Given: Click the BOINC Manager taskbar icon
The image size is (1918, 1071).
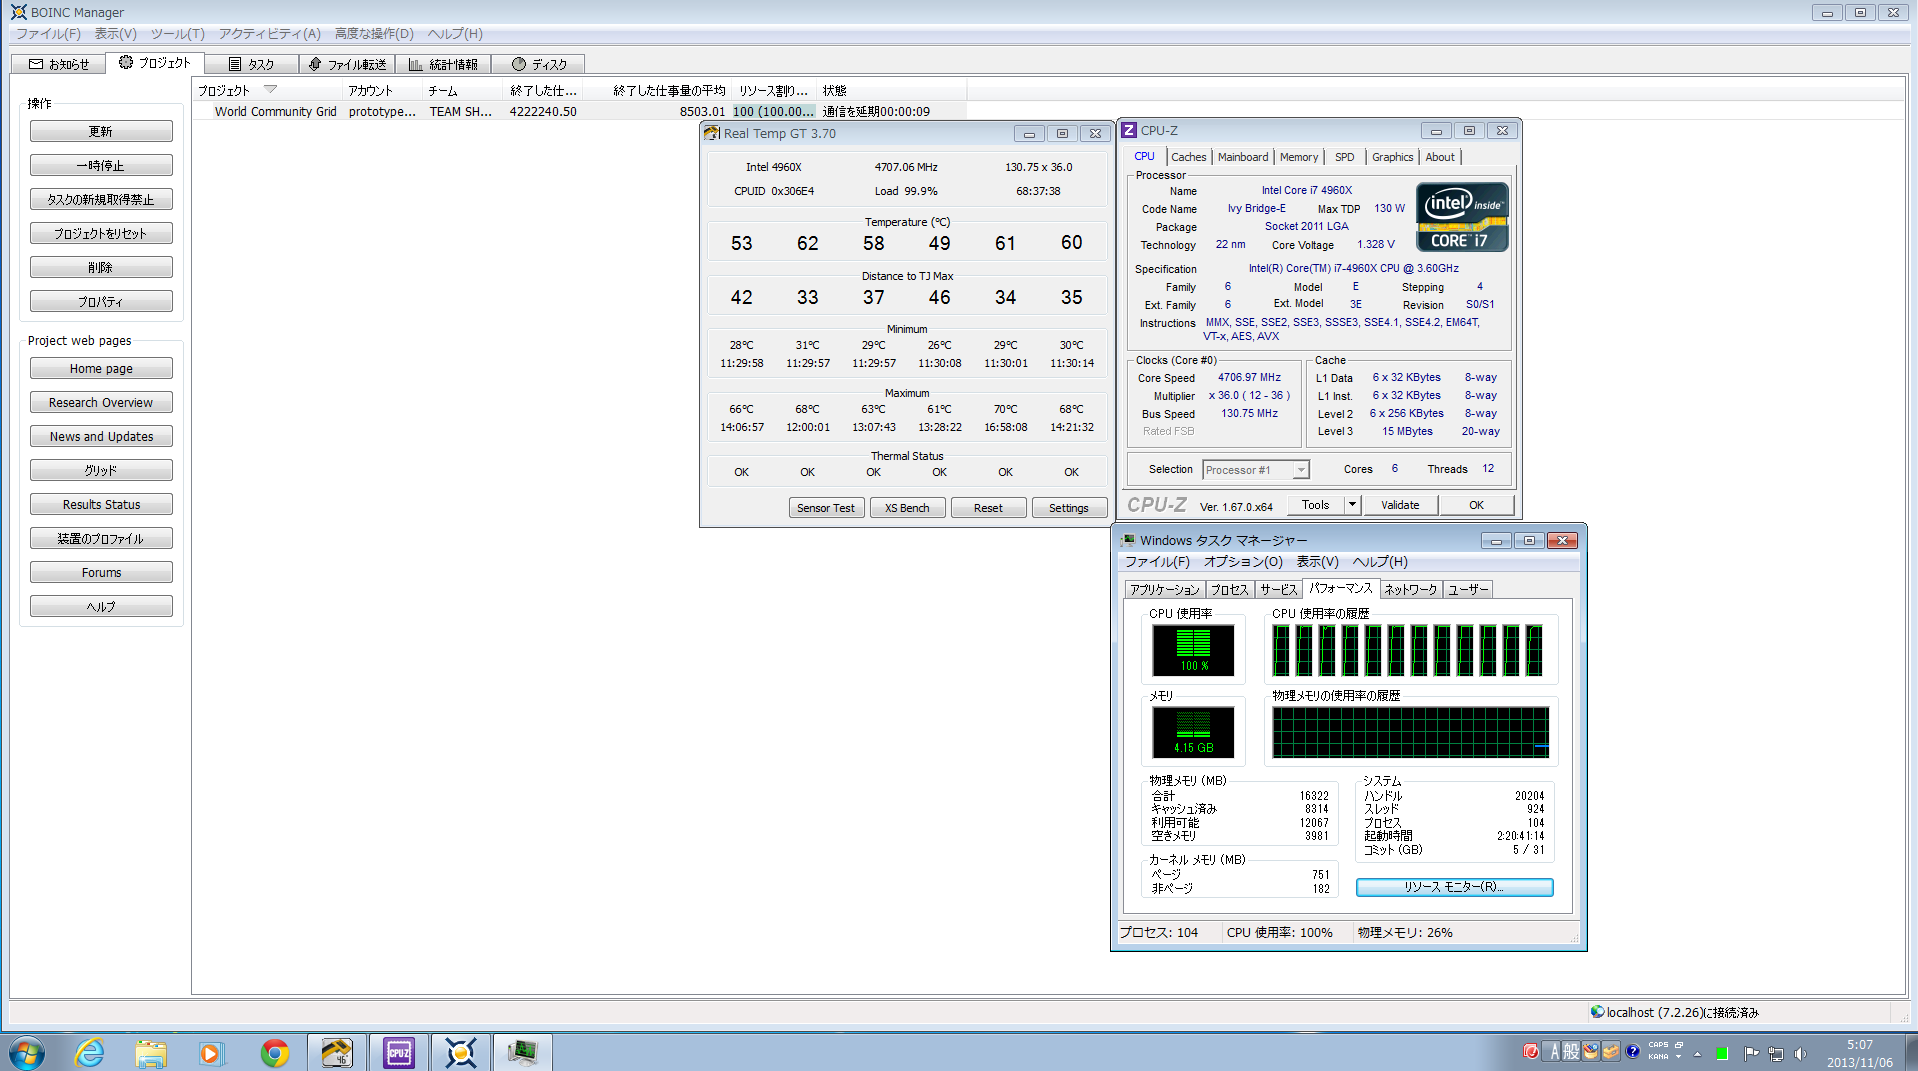Looking at the screenshot, I should coord(460,1053).
